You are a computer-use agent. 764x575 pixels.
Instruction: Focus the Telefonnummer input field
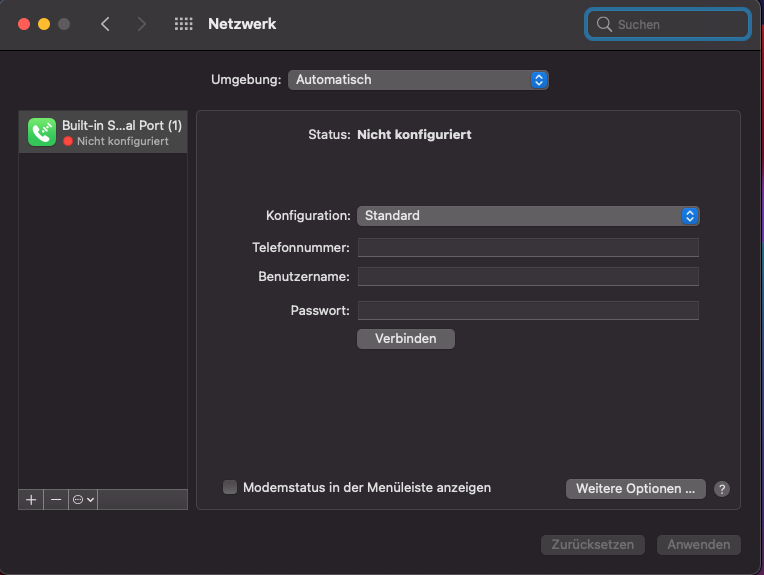[528, 247]
